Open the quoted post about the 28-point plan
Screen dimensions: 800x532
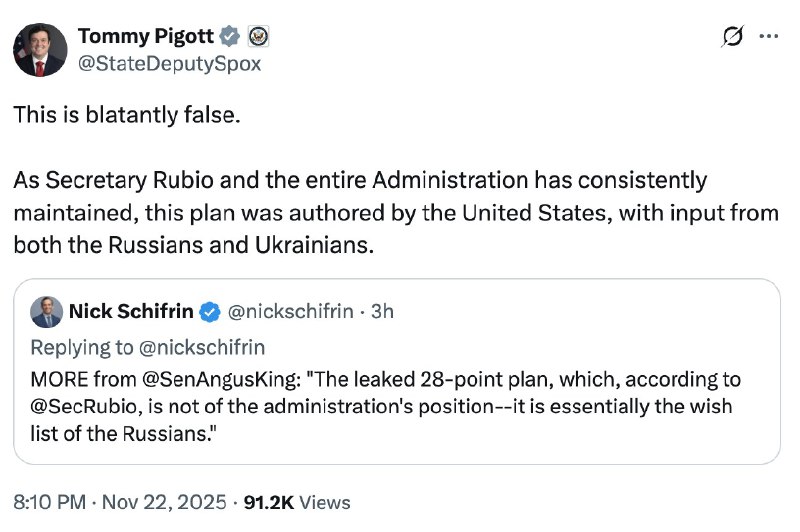(397, 371)
